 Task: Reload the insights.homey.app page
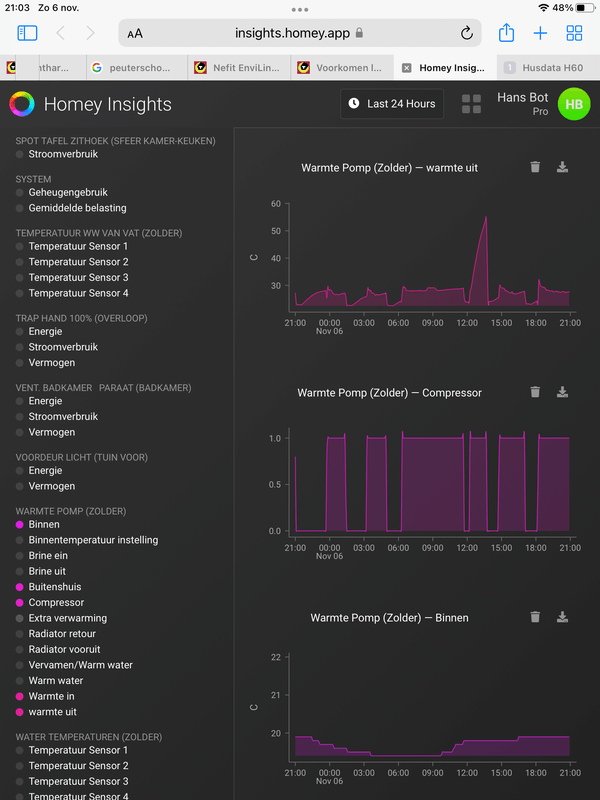[466, 33]
